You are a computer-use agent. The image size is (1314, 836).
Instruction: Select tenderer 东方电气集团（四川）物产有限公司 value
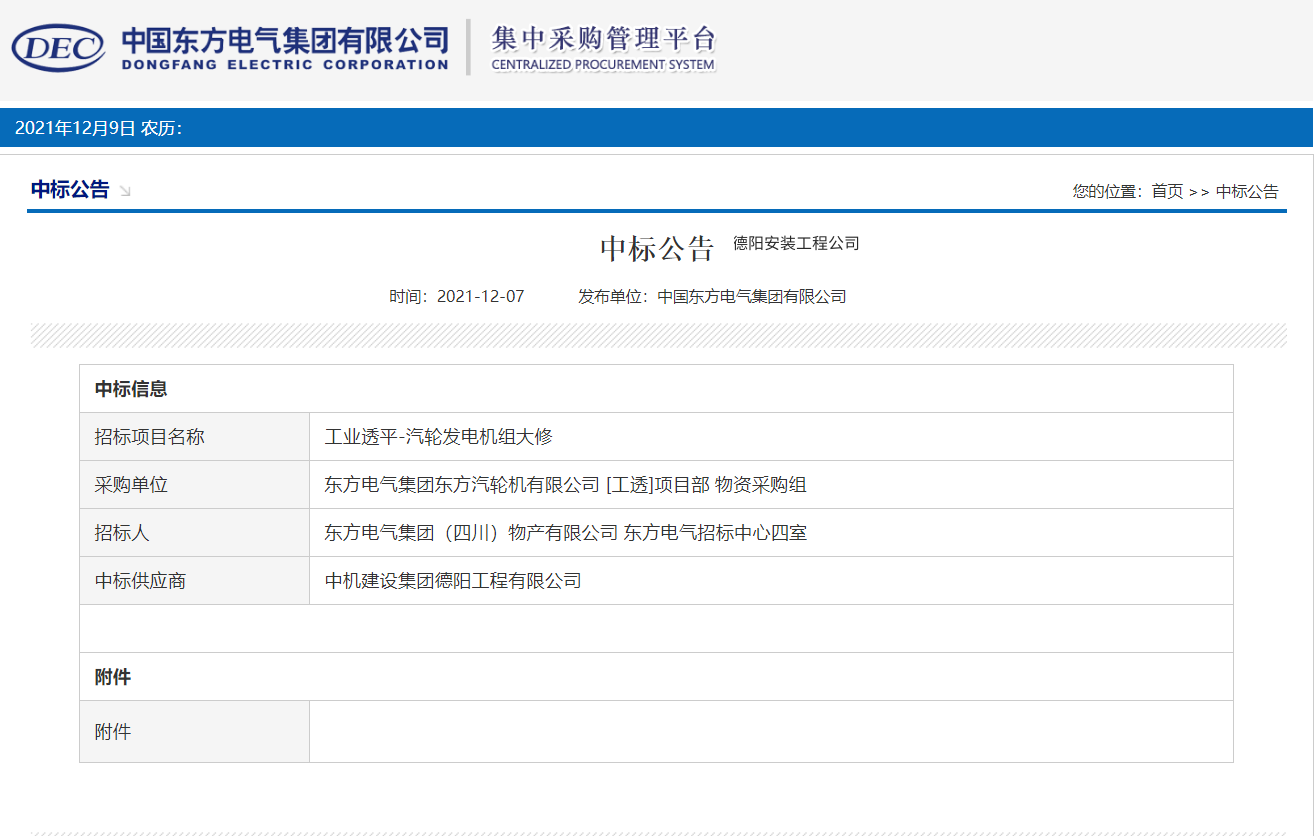[566, 533]
